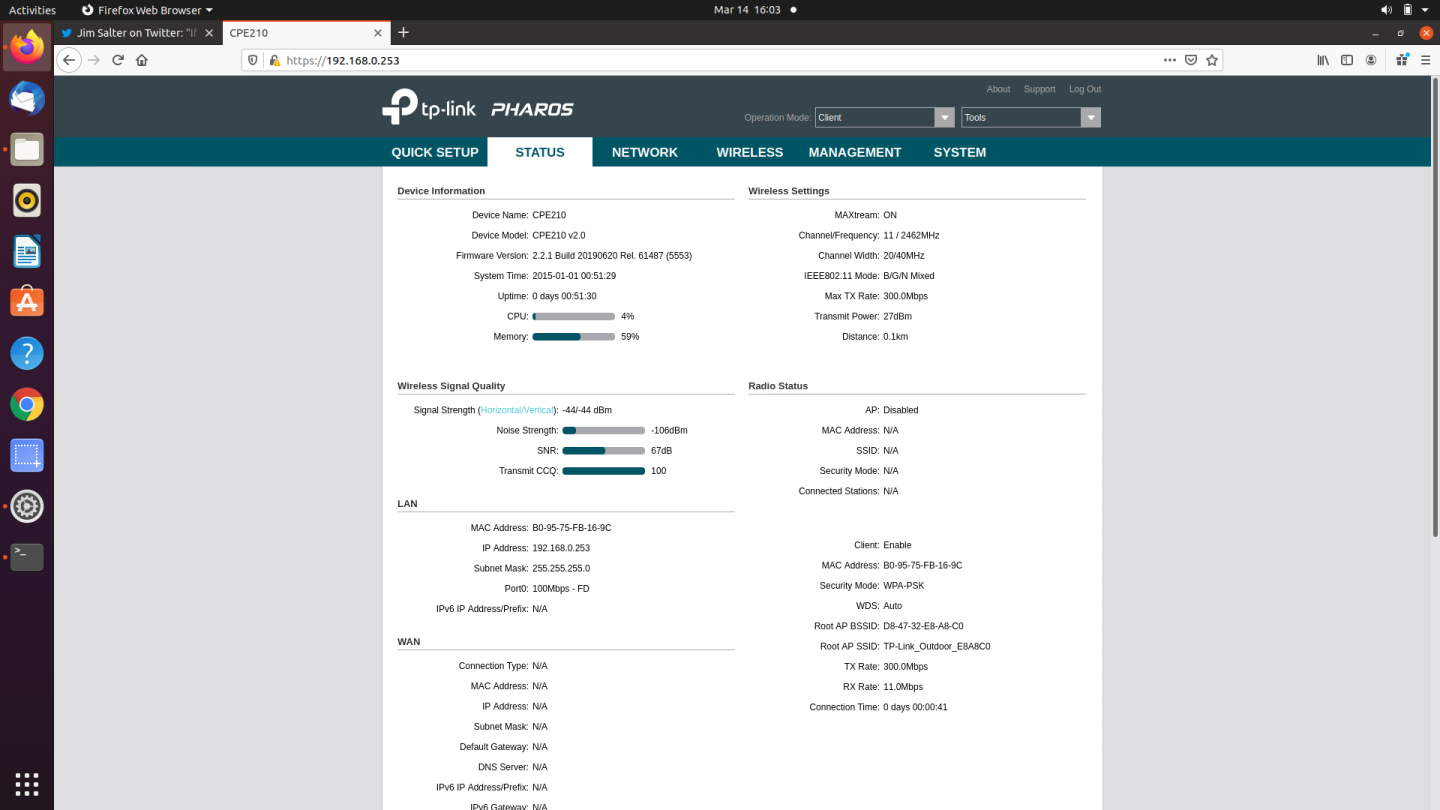This screenshot has width=1440, height=810.
Task: Open the WIRELESS tab
Action: pyautogui.click(x=749, y=152)
